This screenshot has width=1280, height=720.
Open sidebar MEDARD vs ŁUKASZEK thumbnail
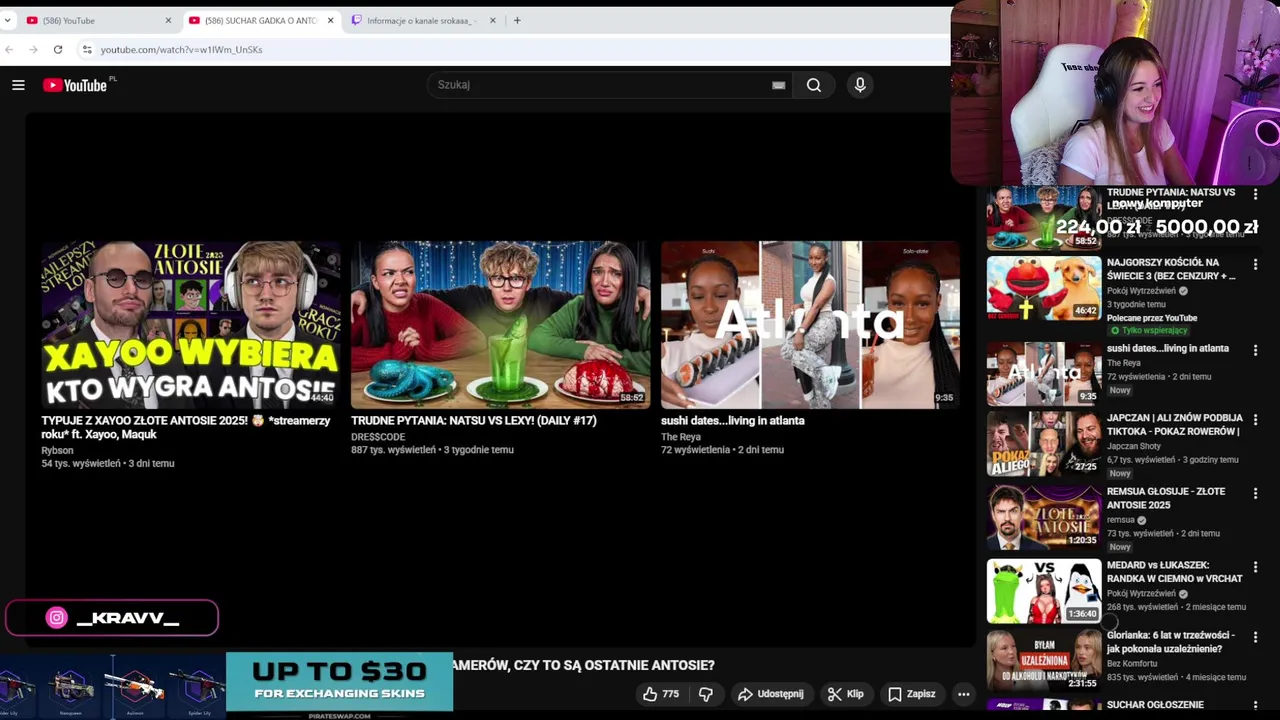click(x=1044, y=592)
